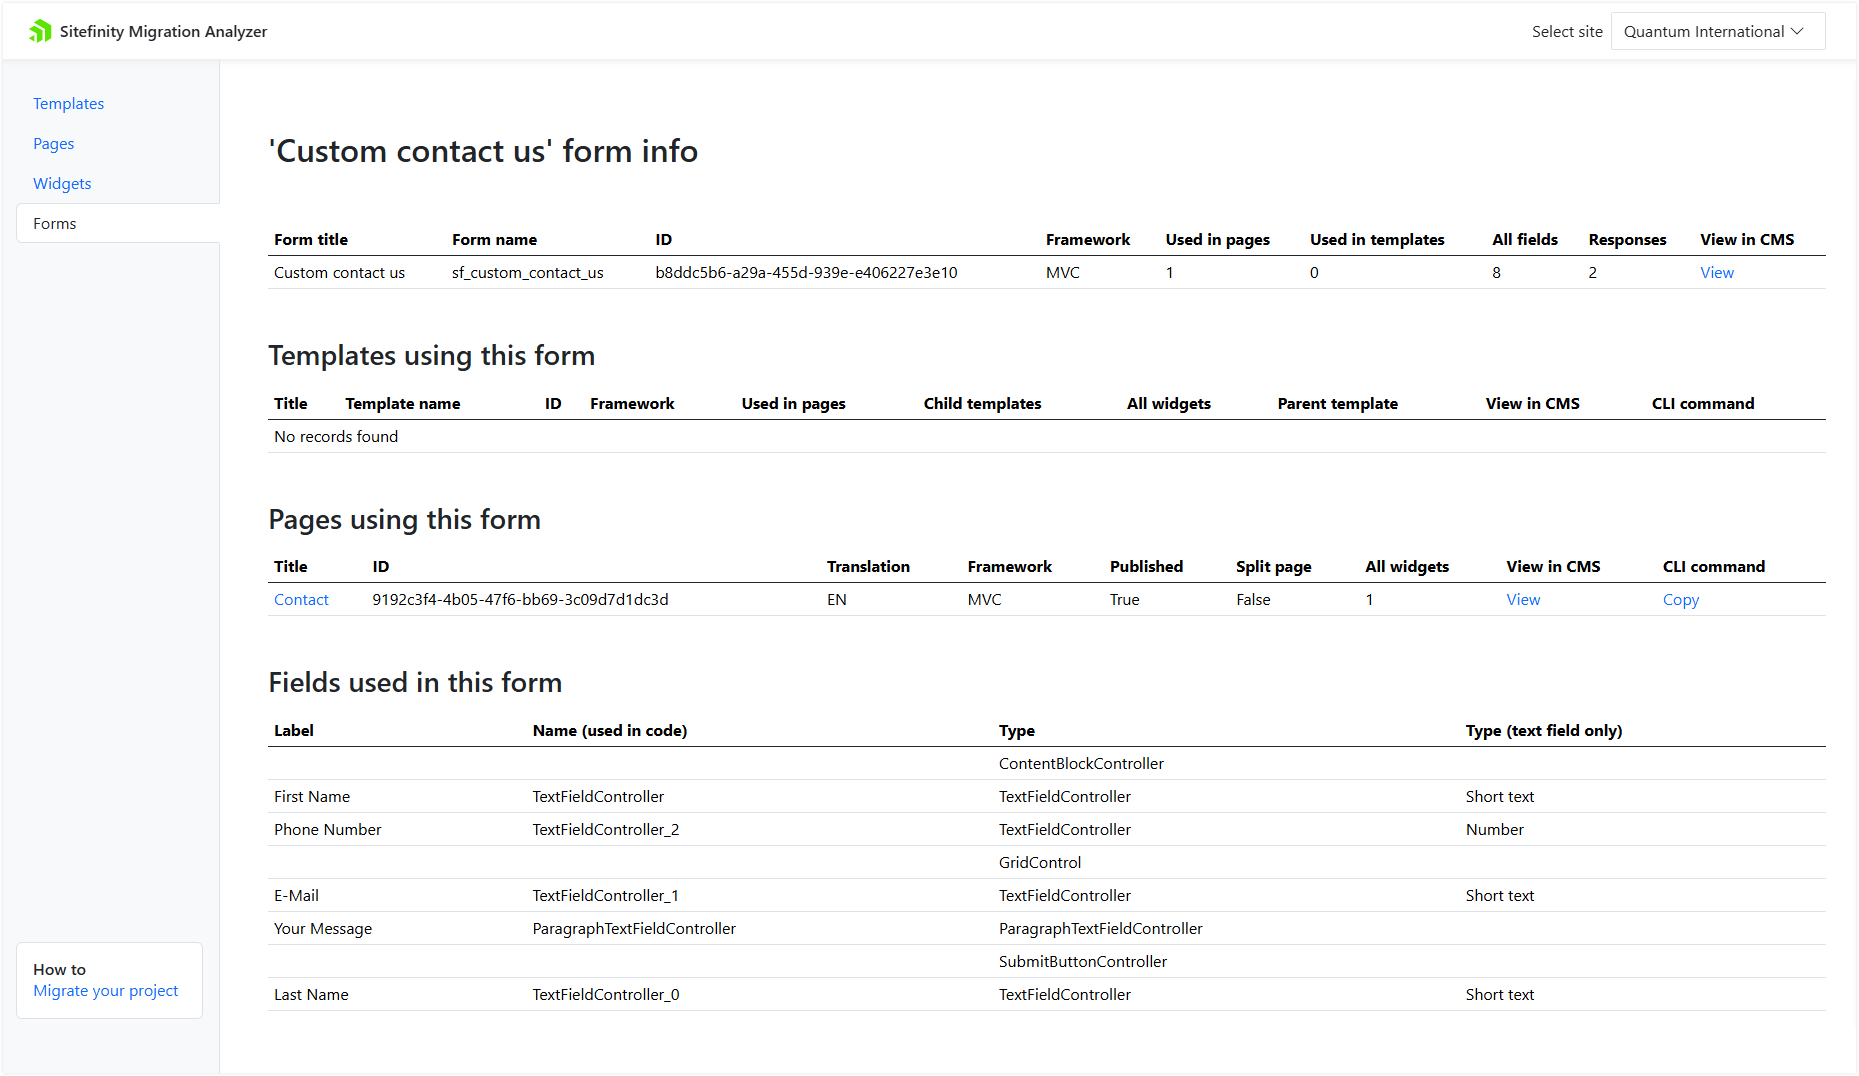The height and width of the screenshot is (1076, 1859).
Task: Open the Pages sidebar section
Action: [53, 143]
